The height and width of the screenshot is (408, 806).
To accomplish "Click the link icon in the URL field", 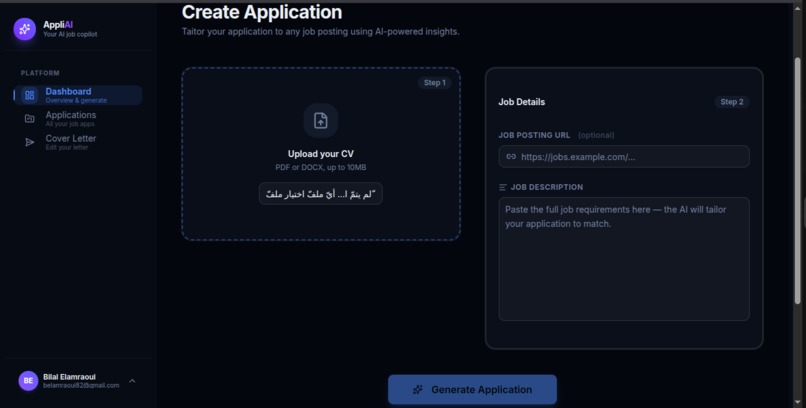I will [x=511, y=157].
